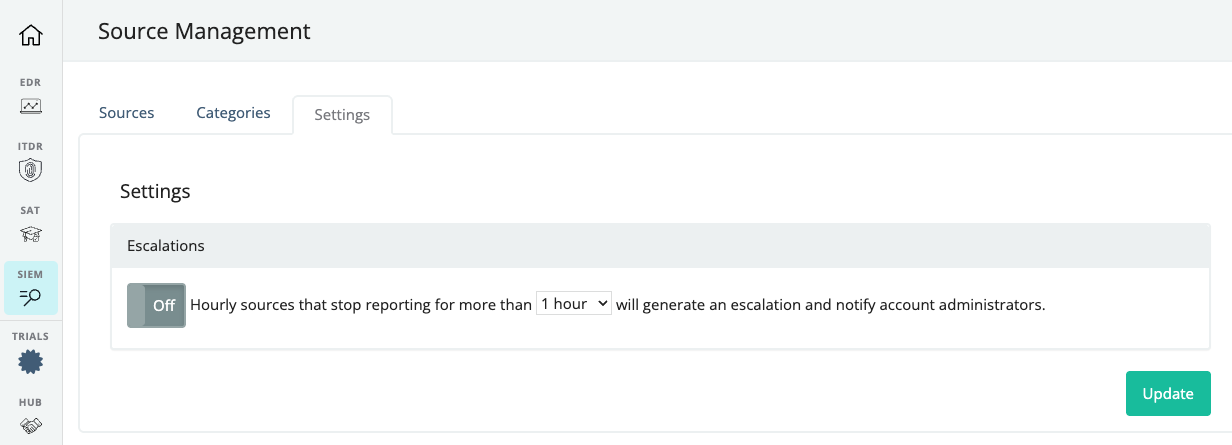Enable the Escalations Off toggle switch
1232x445 pixels.
[156, 306]
